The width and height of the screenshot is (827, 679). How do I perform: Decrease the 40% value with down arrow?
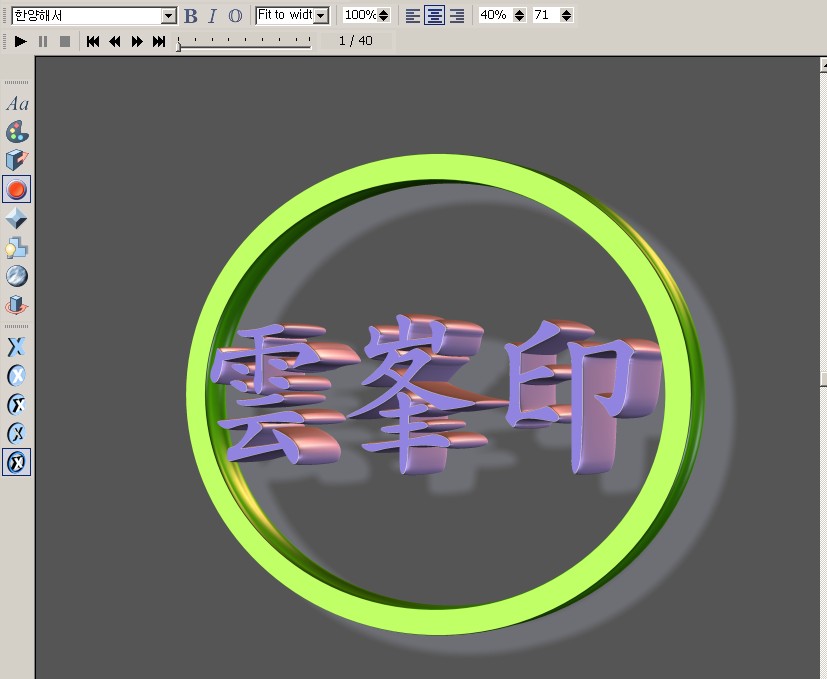click(x=520, y=18)
